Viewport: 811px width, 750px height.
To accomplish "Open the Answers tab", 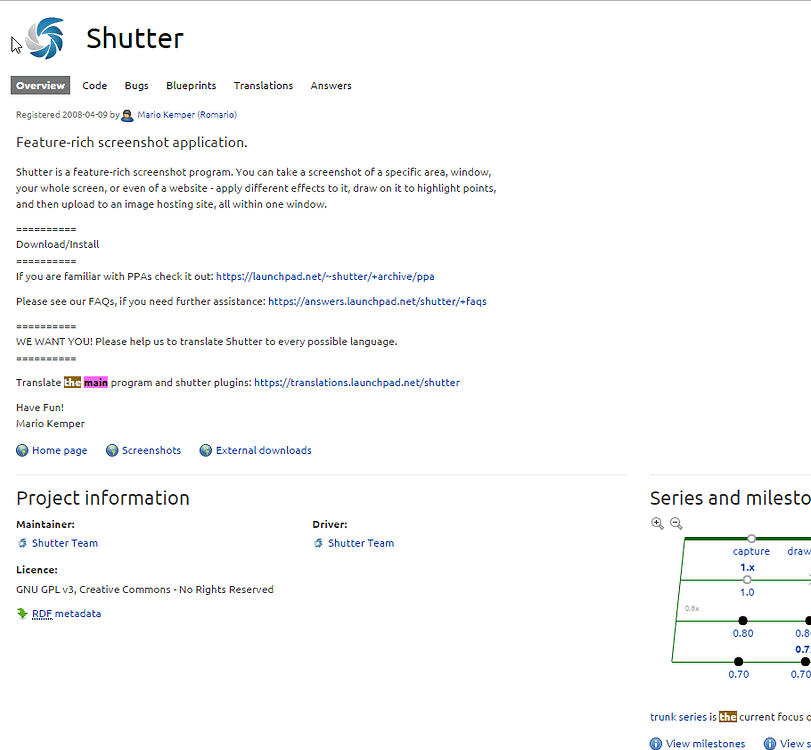I will [331, 86].
